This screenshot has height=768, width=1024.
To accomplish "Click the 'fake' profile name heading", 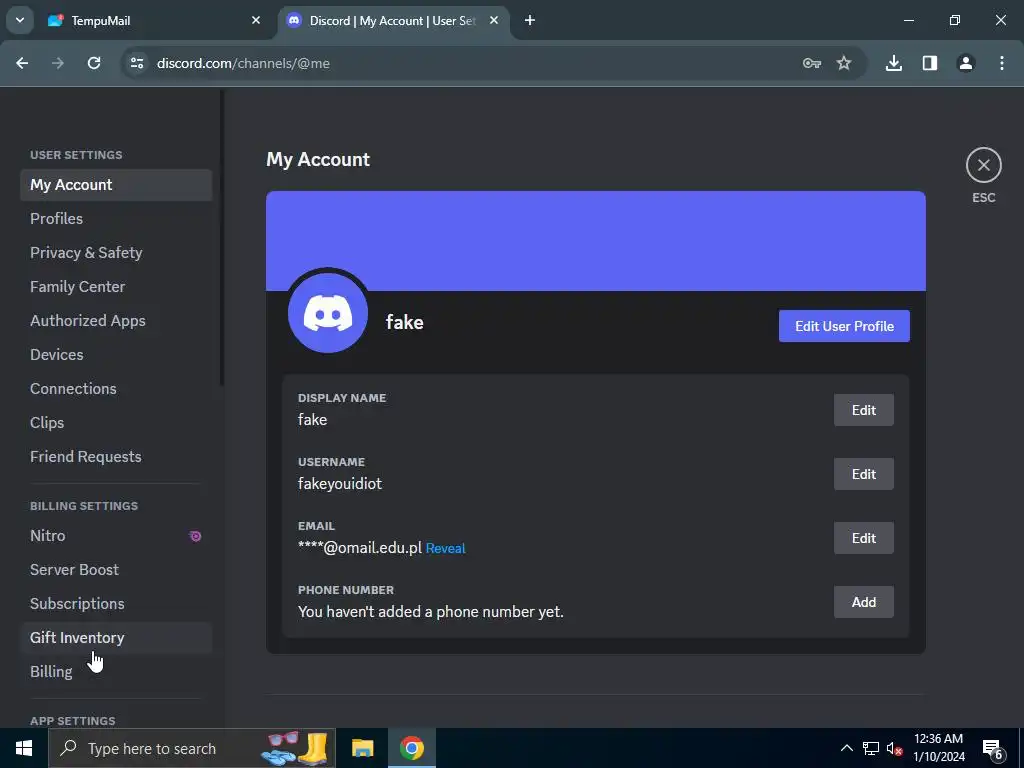I will [404, 322].
